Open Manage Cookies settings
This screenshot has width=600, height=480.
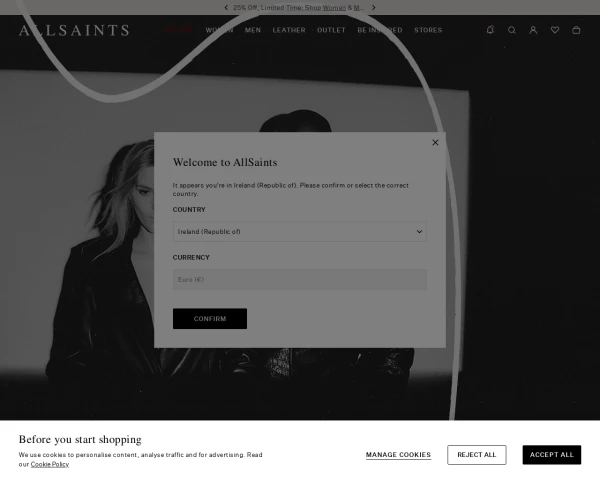[x=398, y=455]
